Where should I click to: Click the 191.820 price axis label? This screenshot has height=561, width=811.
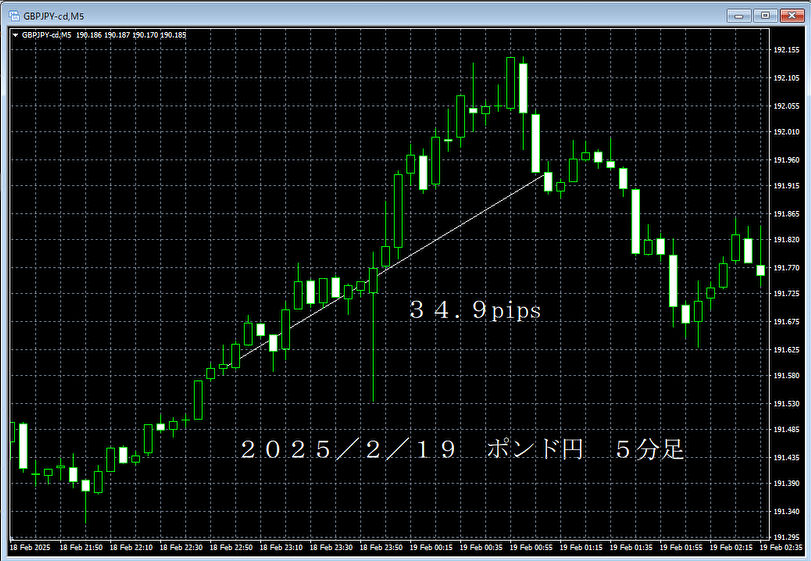tap(786, 240)
